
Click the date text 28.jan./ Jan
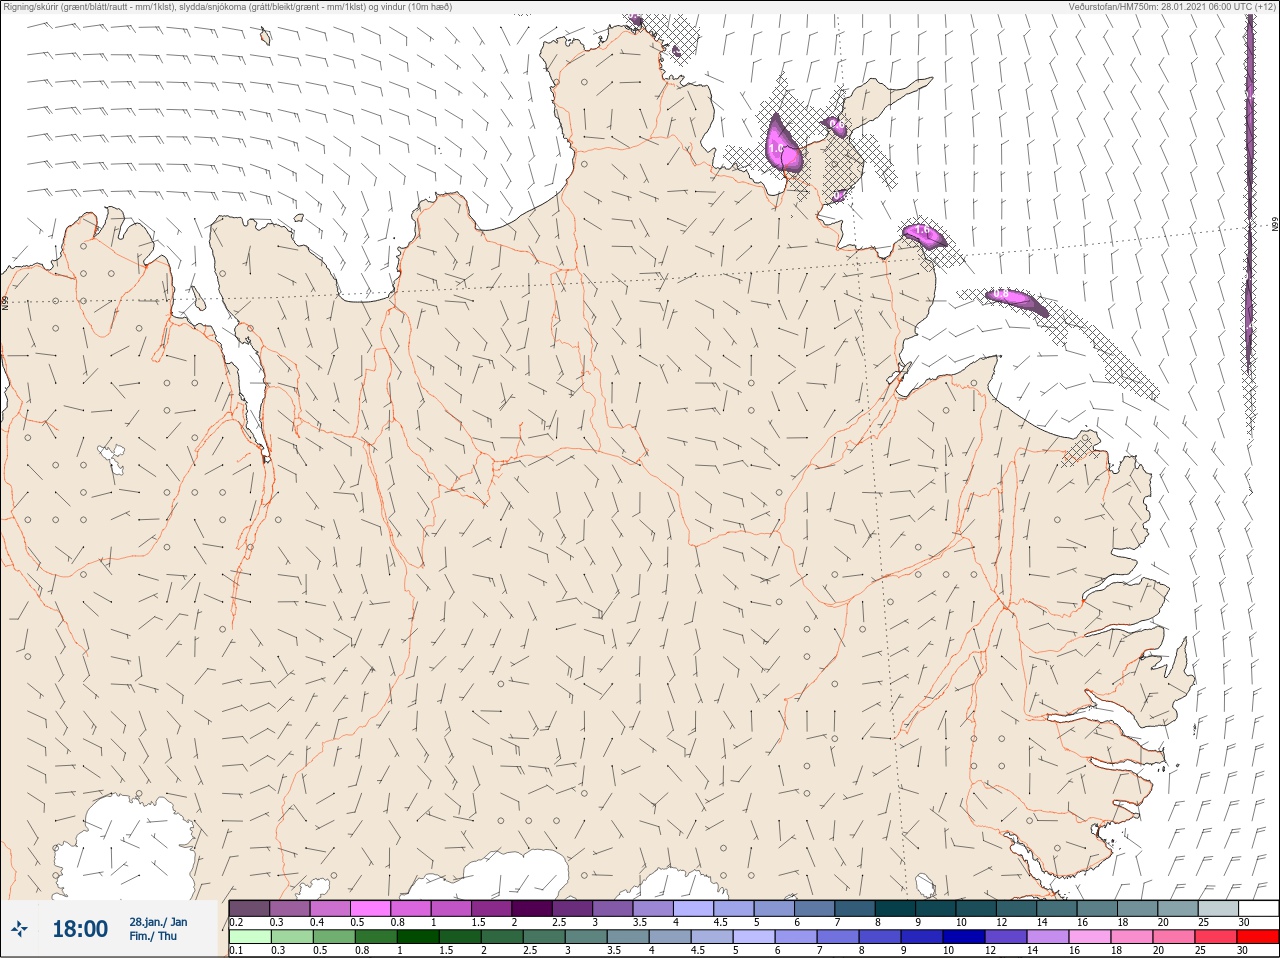[157, 922]
